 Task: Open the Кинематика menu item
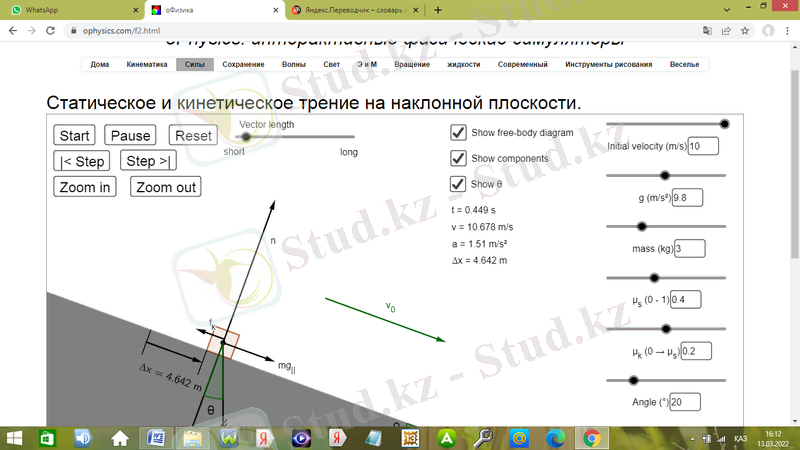click(147, 64)
